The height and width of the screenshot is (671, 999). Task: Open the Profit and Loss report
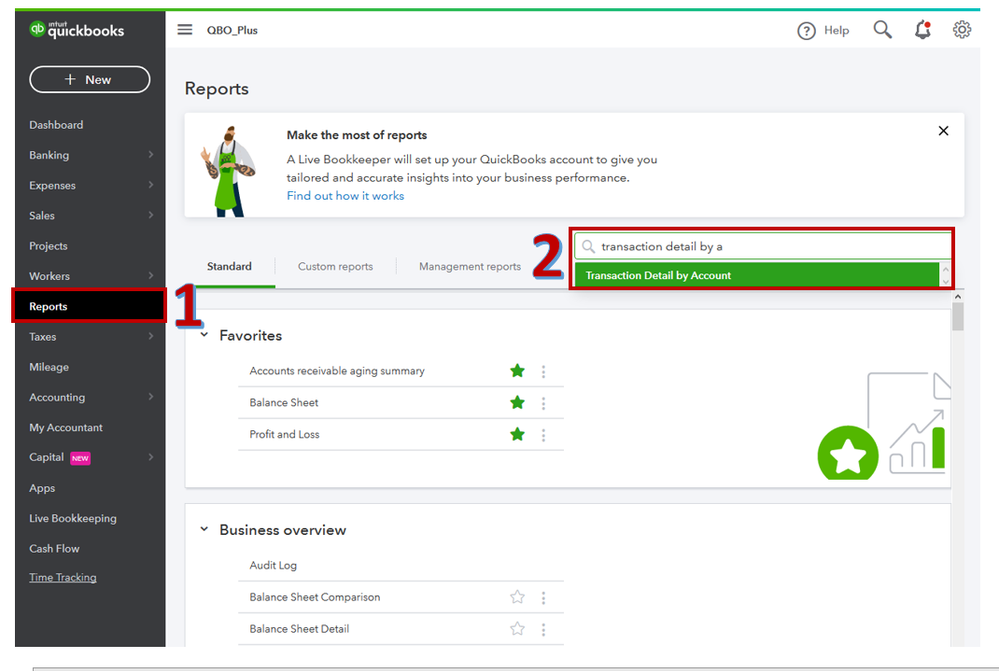284,435
